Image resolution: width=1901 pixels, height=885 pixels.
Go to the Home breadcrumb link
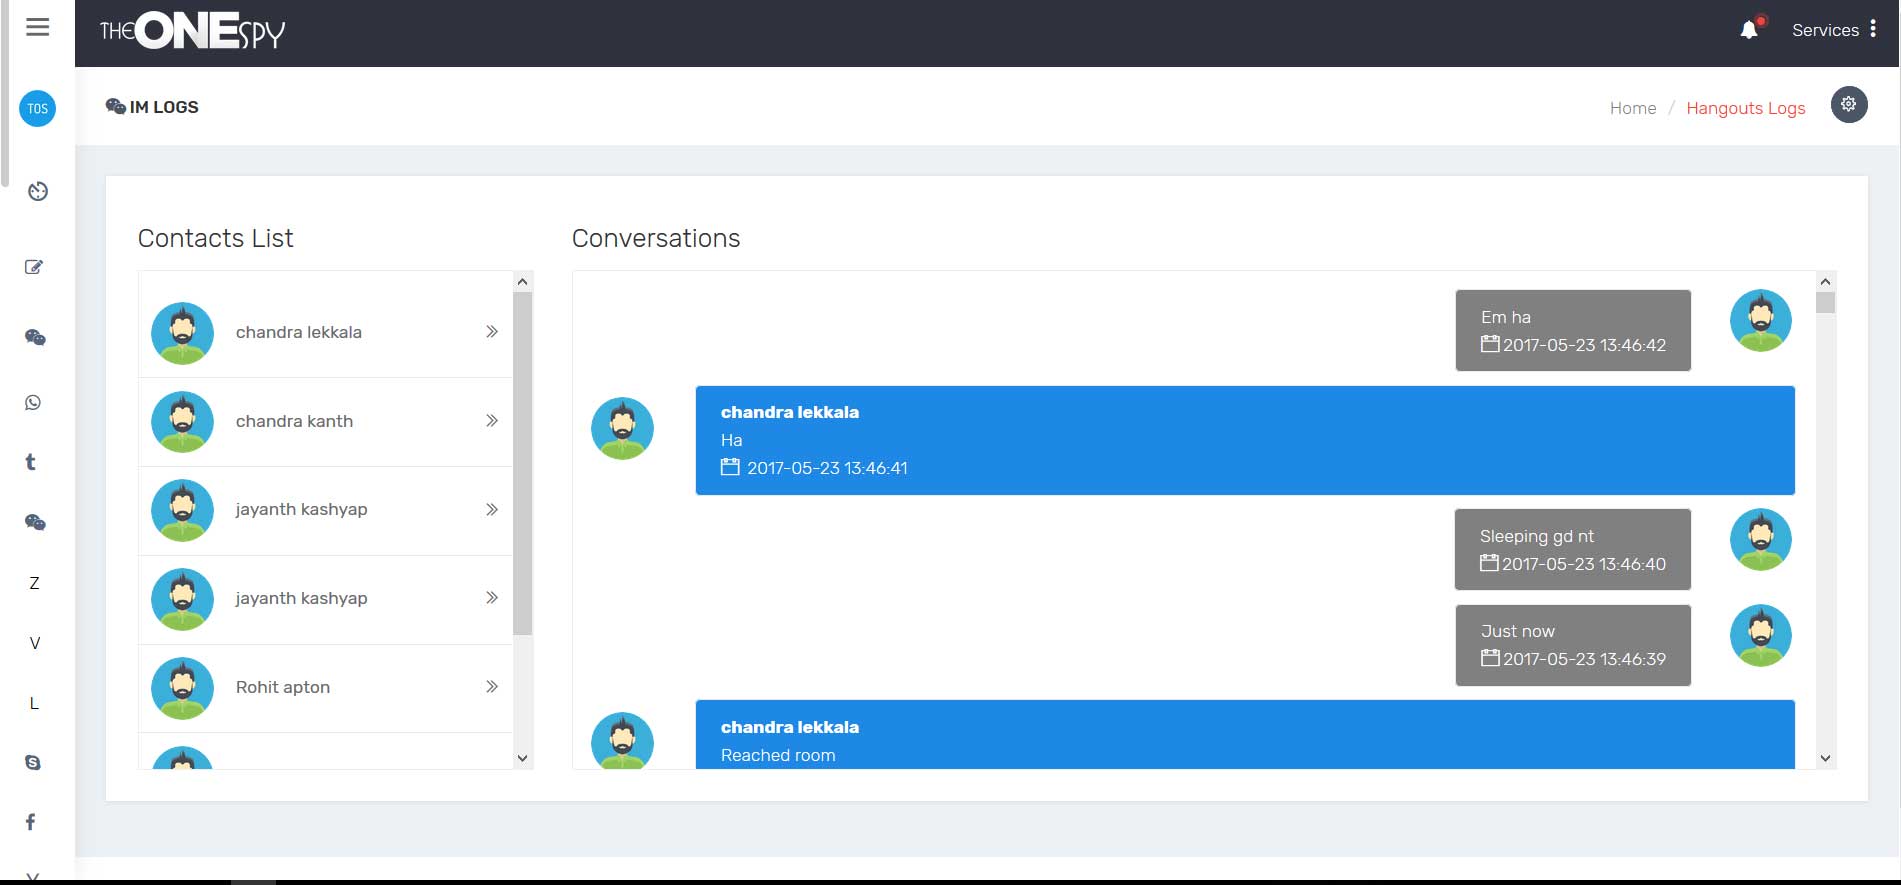pos(1632,108)
